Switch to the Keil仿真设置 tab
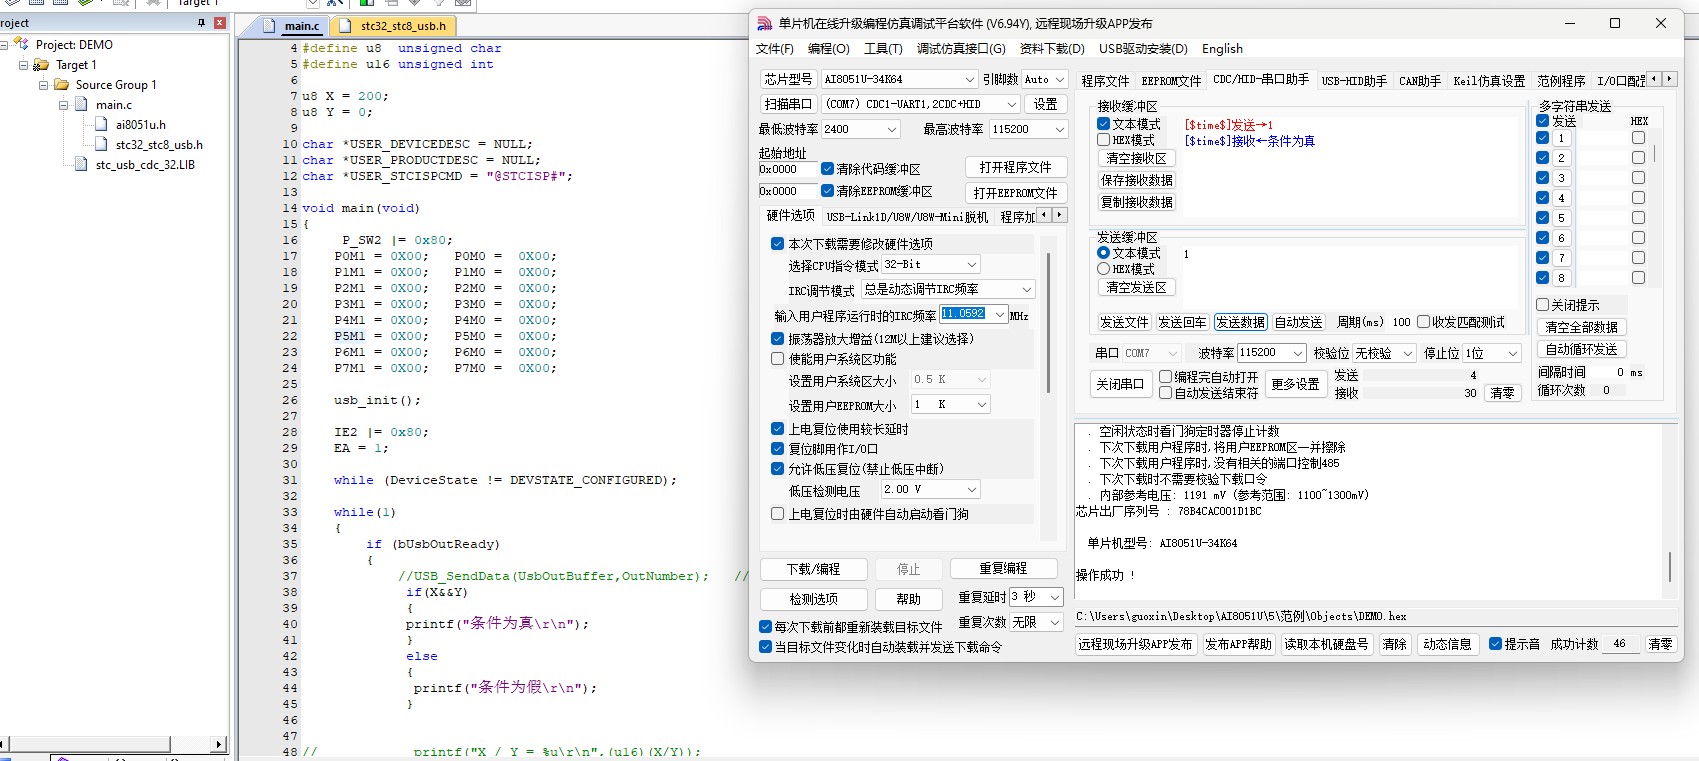The width and height of the screenshot is (1699, 761). (x=1489, y=81)
